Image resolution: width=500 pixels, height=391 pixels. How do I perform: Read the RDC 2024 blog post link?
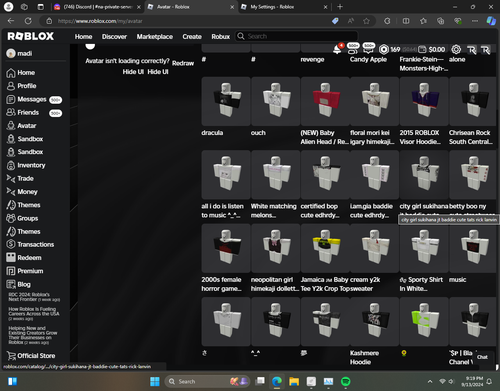coord(34,297)
